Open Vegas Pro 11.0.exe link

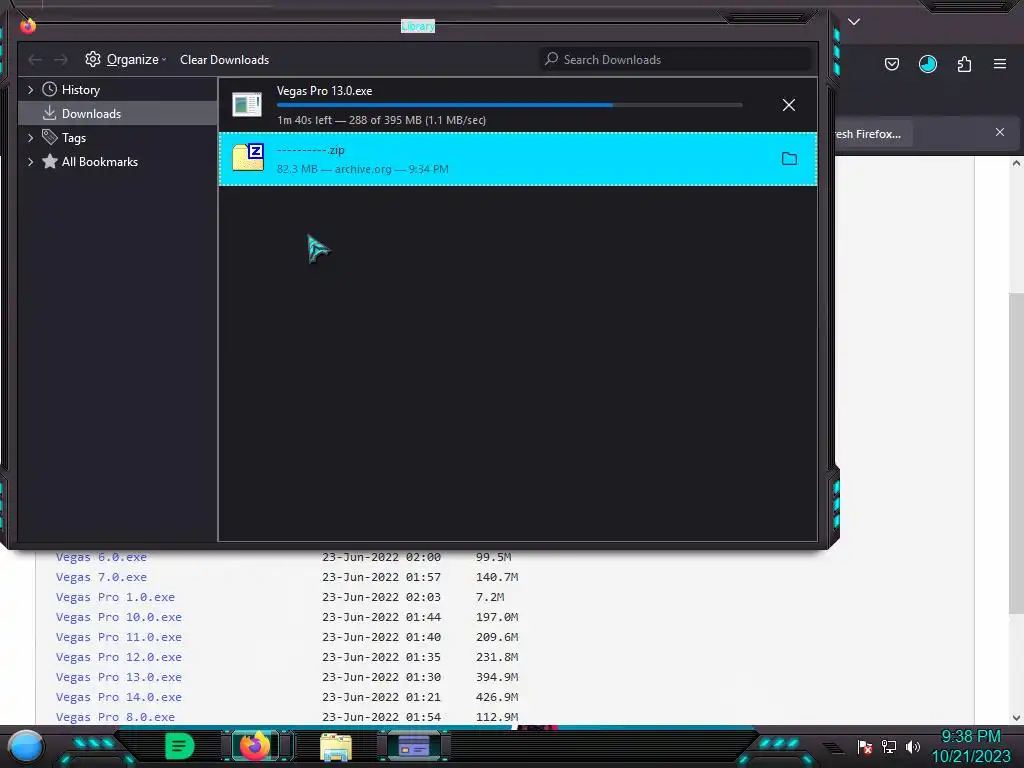(119, 637)
